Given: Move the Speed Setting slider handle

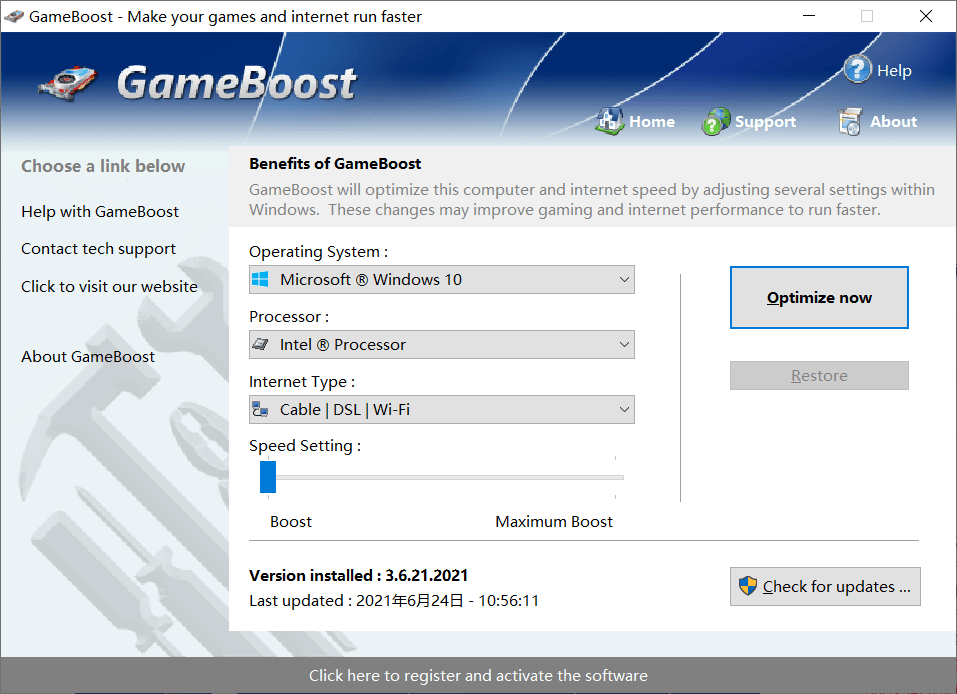Looking at the screenshot, I should click(268, 477).
